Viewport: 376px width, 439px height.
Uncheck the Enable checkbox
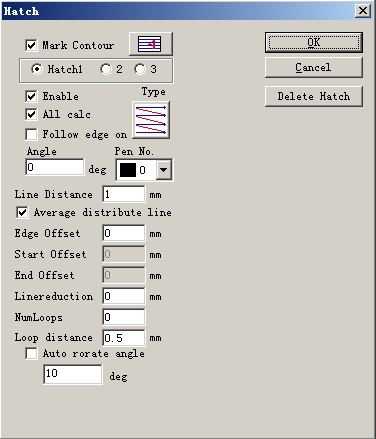coord(31,96)
